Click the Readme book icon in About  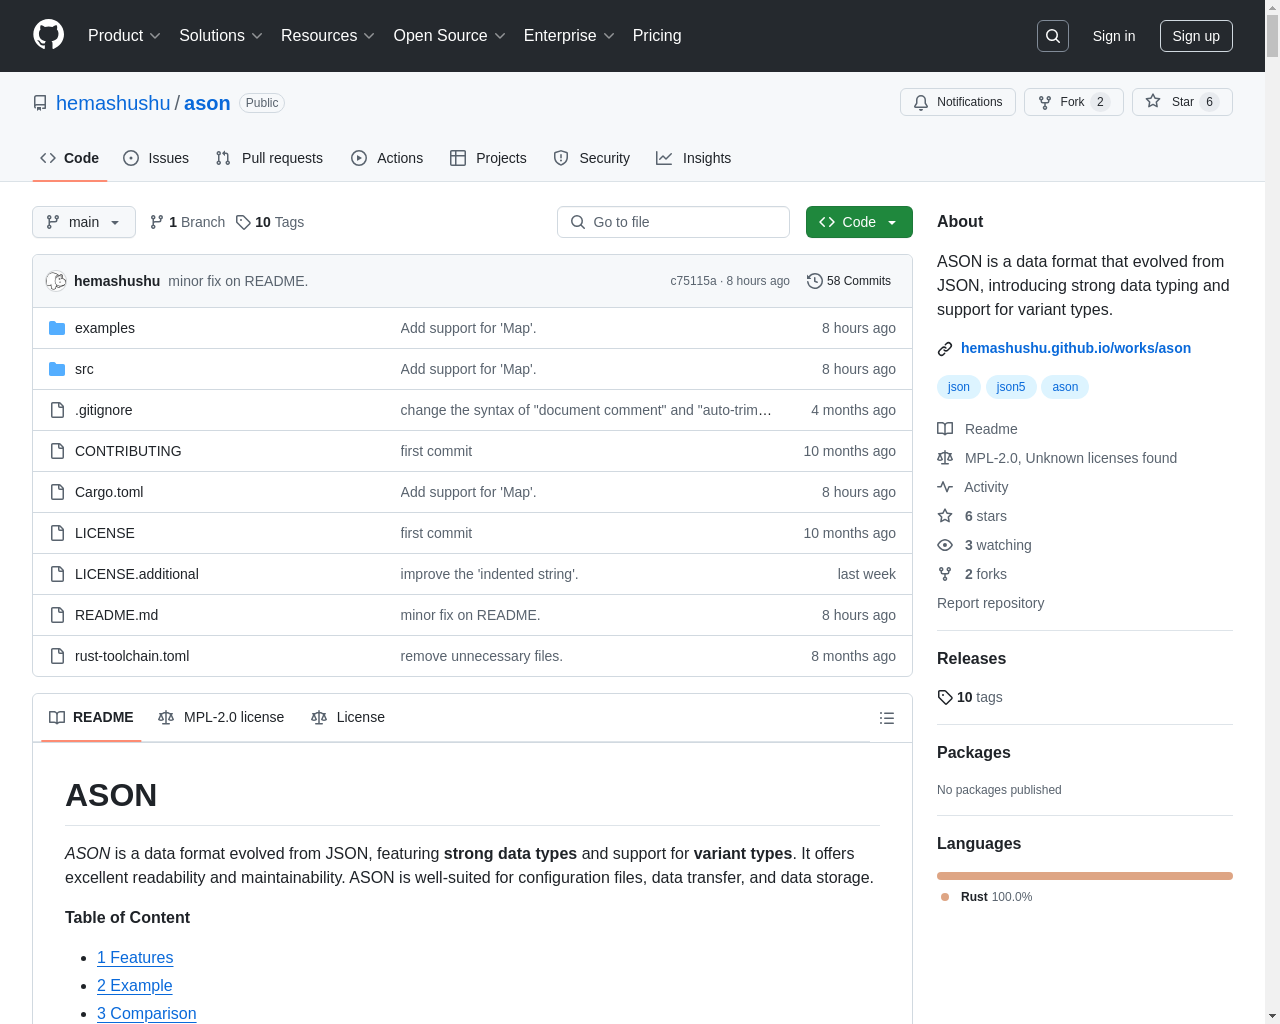point(945,429)
